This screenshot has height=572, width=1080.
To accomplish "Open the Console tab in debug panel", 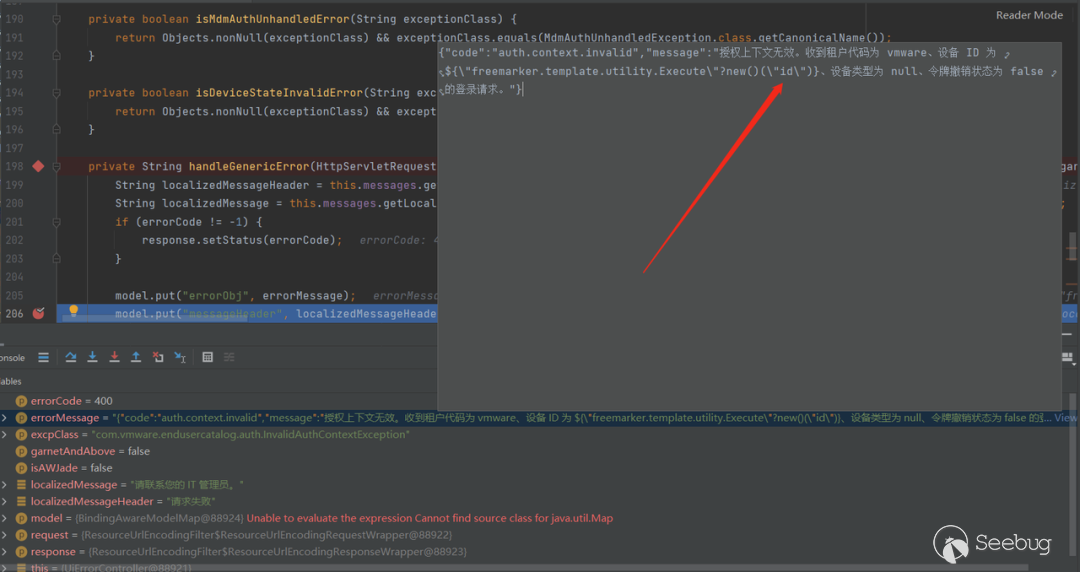I will (12, 357).
